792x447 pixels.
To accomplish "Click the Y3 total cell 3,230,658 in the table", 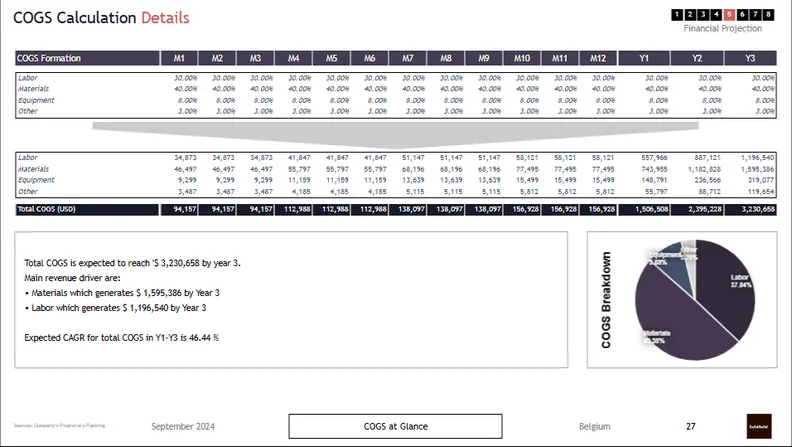I will pyautogui.click(x=751, y=209).
